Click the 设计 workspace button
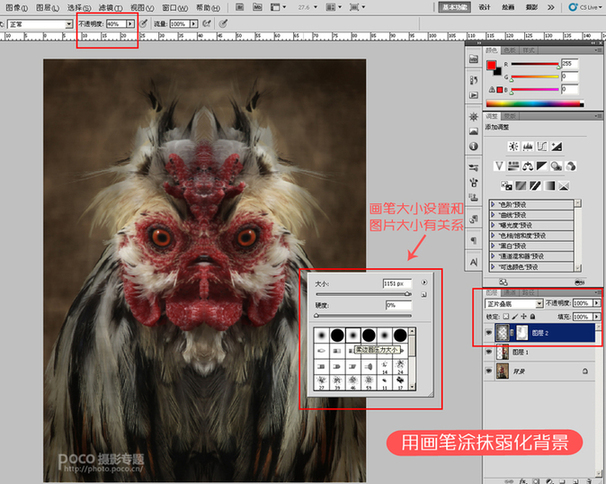The width and height of the screenshot is (606, 484). 484,6
